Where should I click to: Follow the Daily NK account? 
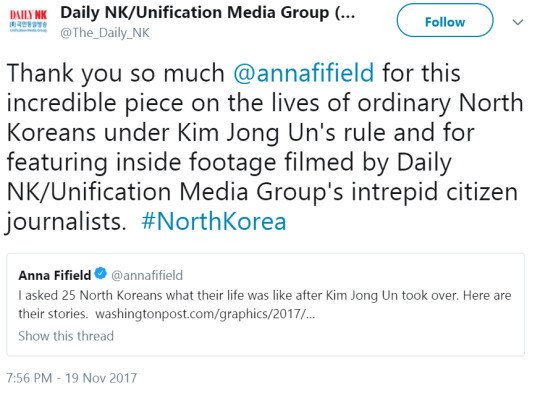pyautogui.click(x=445, y=20)
